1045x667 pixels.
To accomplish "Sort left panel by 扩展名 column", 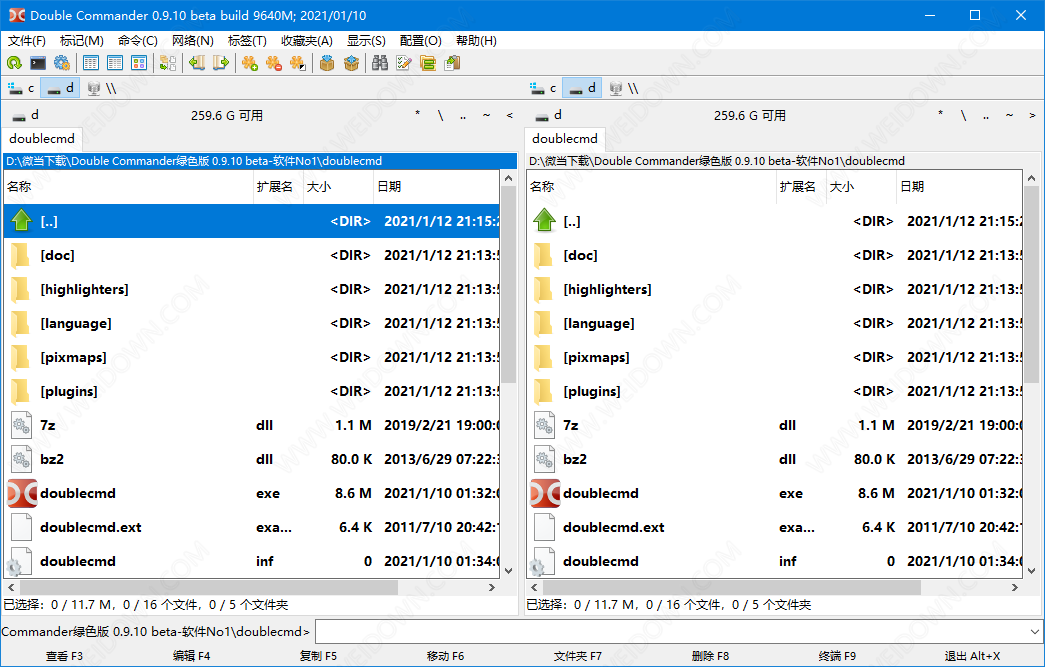I will (x=279, y=187).
